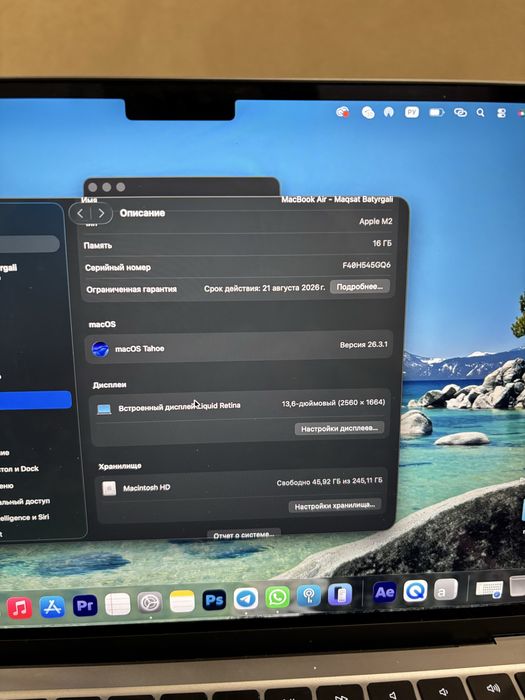Click 'Встроенный дисплей Liquid Retina' label
525x700 pixels.
[179, 407]
